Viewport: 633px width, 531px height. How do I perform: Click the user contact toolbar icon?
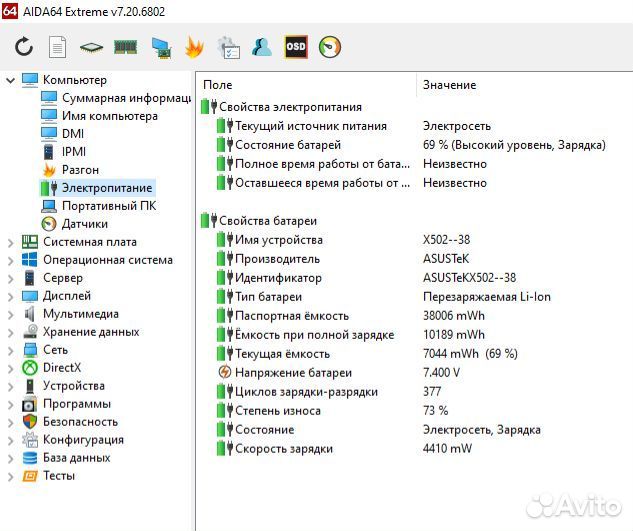tap(262, 47)
